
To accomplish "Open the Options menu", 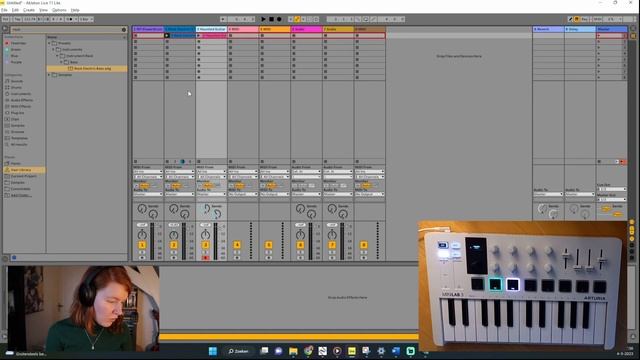I will (59, 10).
